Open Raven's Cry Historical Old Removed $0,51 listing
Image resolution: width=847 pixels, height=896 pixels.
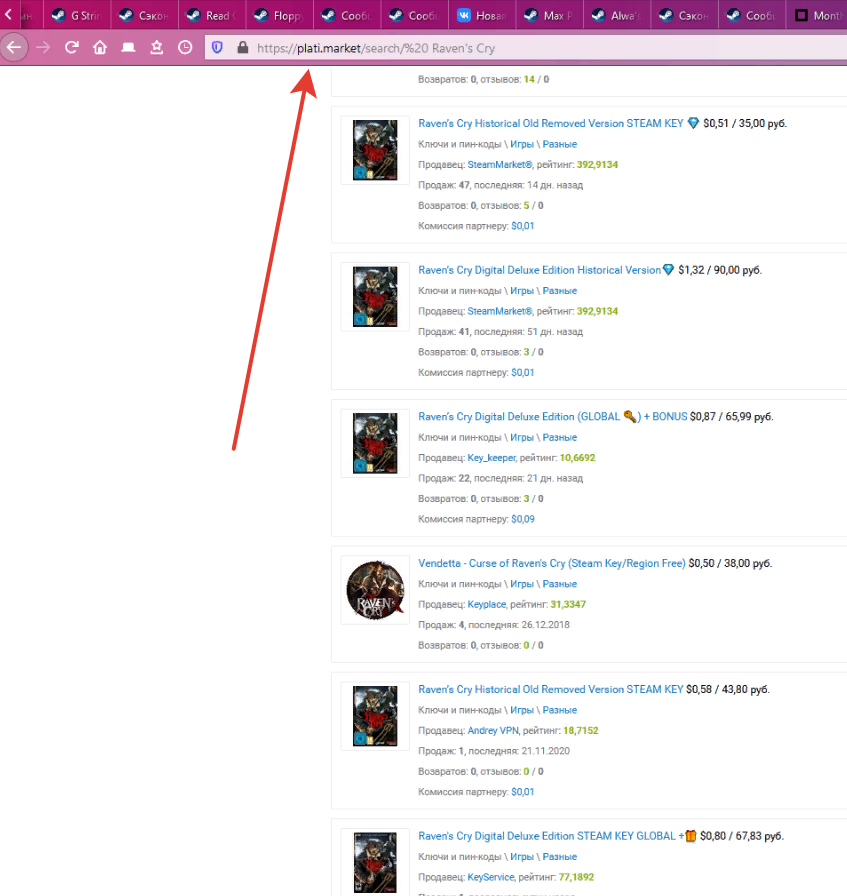click(x=550, y=123)
